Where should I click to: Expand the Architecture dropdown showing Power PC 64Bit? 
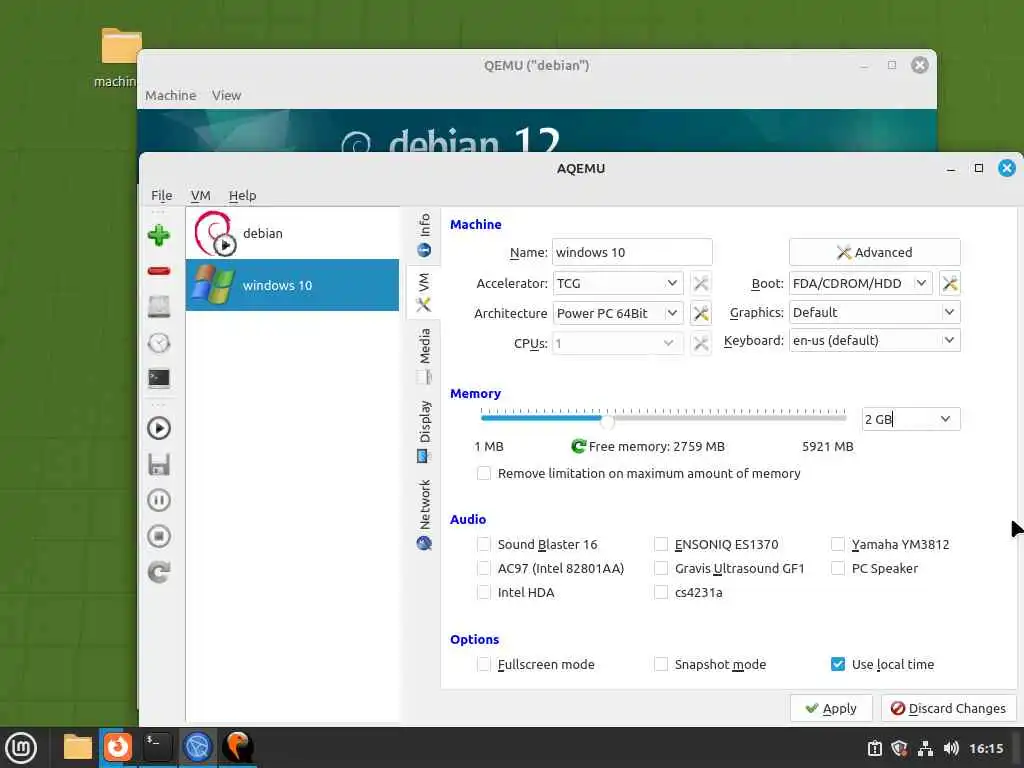pos(618,313)
